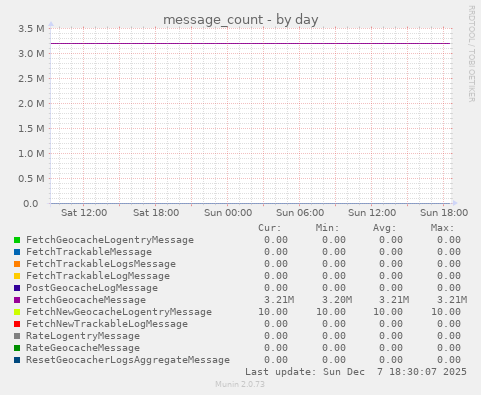Viewport: 481px width, 395px height.
Task: Select the RateLogentryMessage legend label
Action: pyautogui.click(x=83, y=336)
